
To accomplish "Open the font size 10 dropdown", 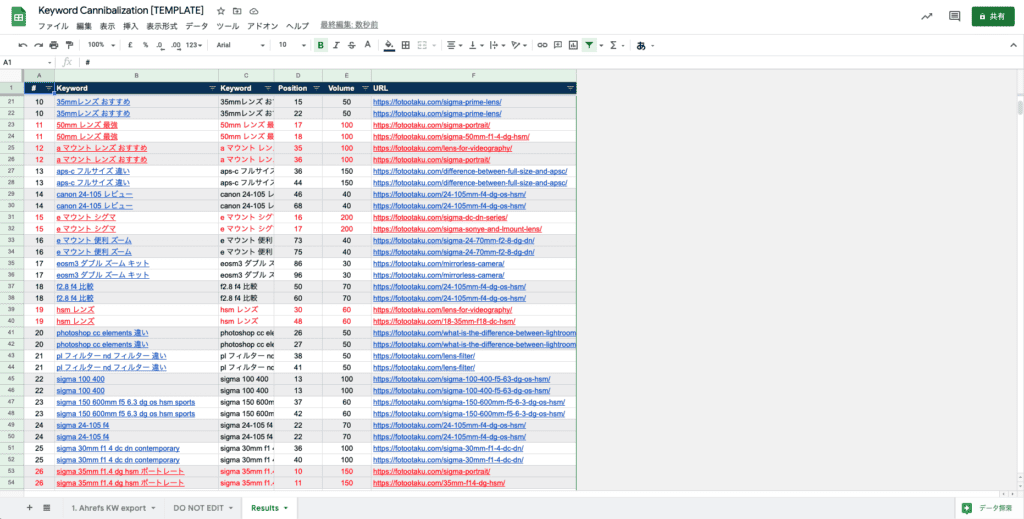I will [292, 45].
